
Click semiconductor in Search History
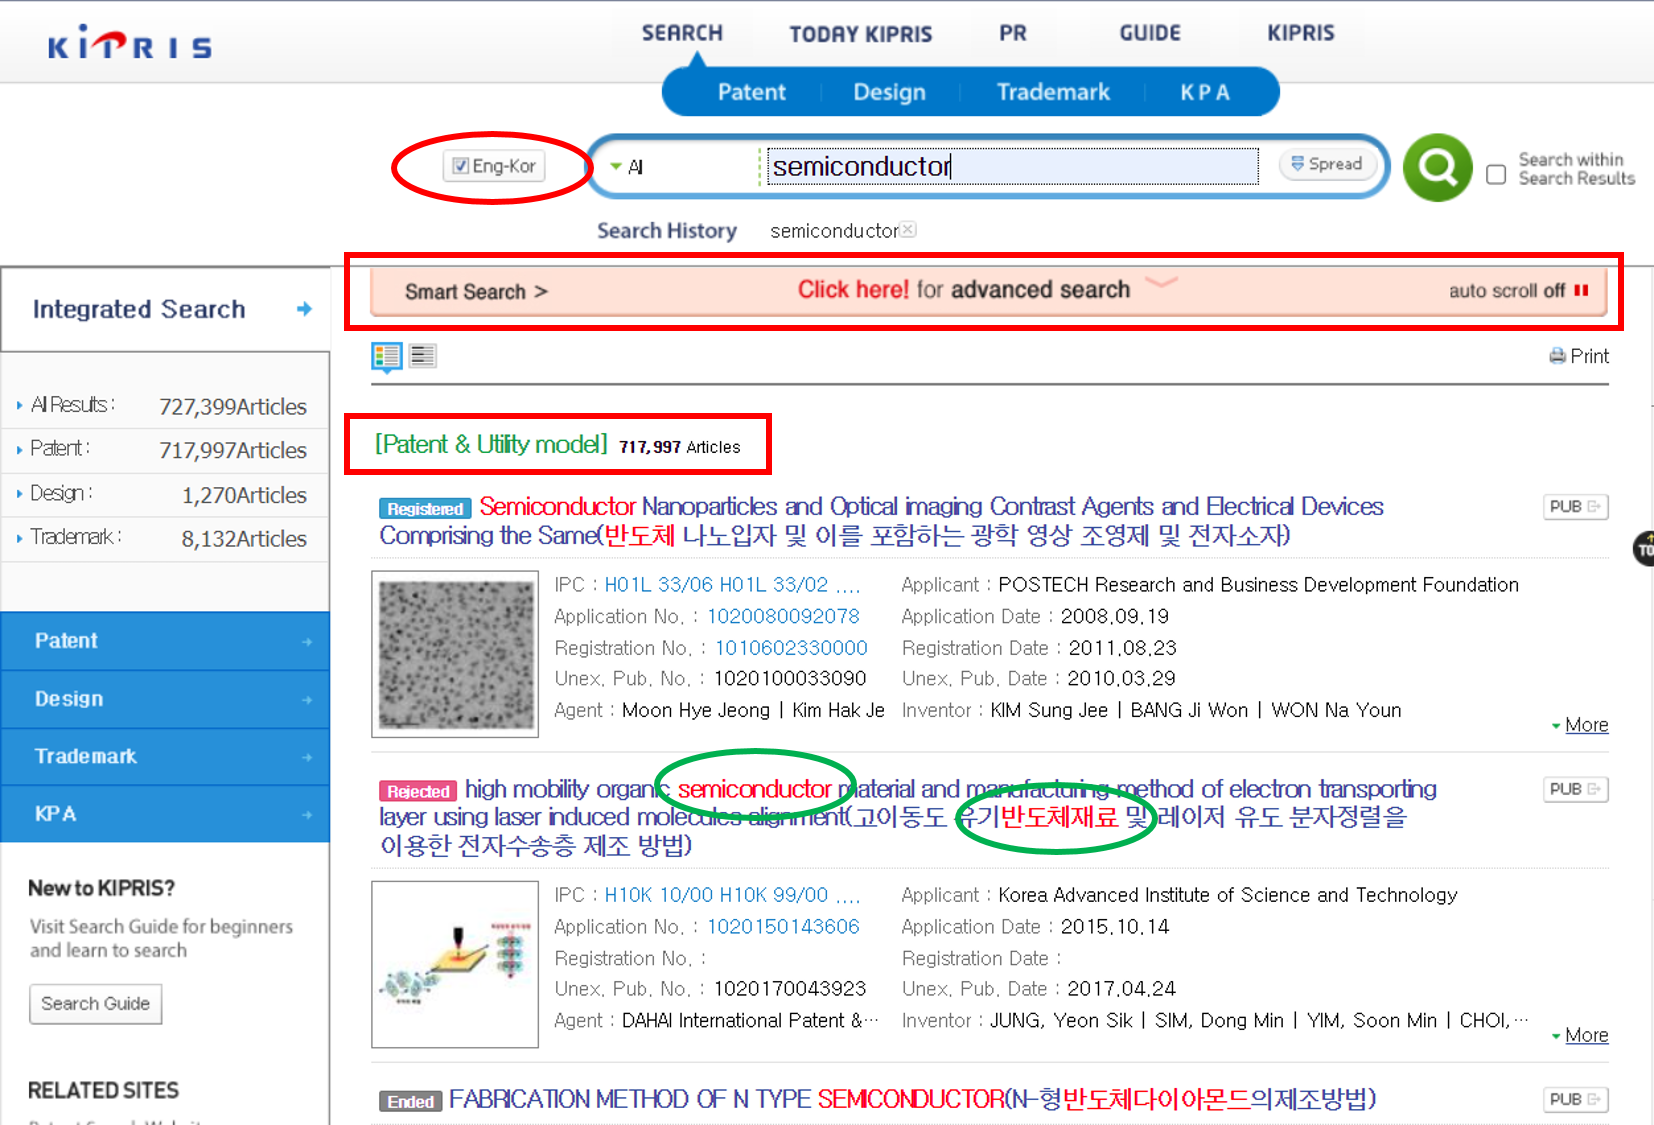[834, 231]
